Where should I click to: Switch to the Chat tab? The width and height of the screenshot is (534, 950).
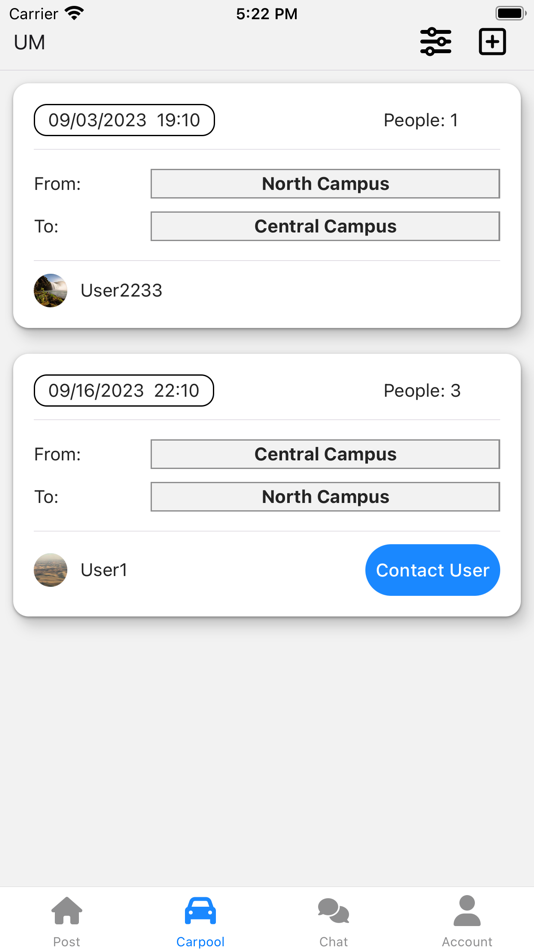click(333, 922)
